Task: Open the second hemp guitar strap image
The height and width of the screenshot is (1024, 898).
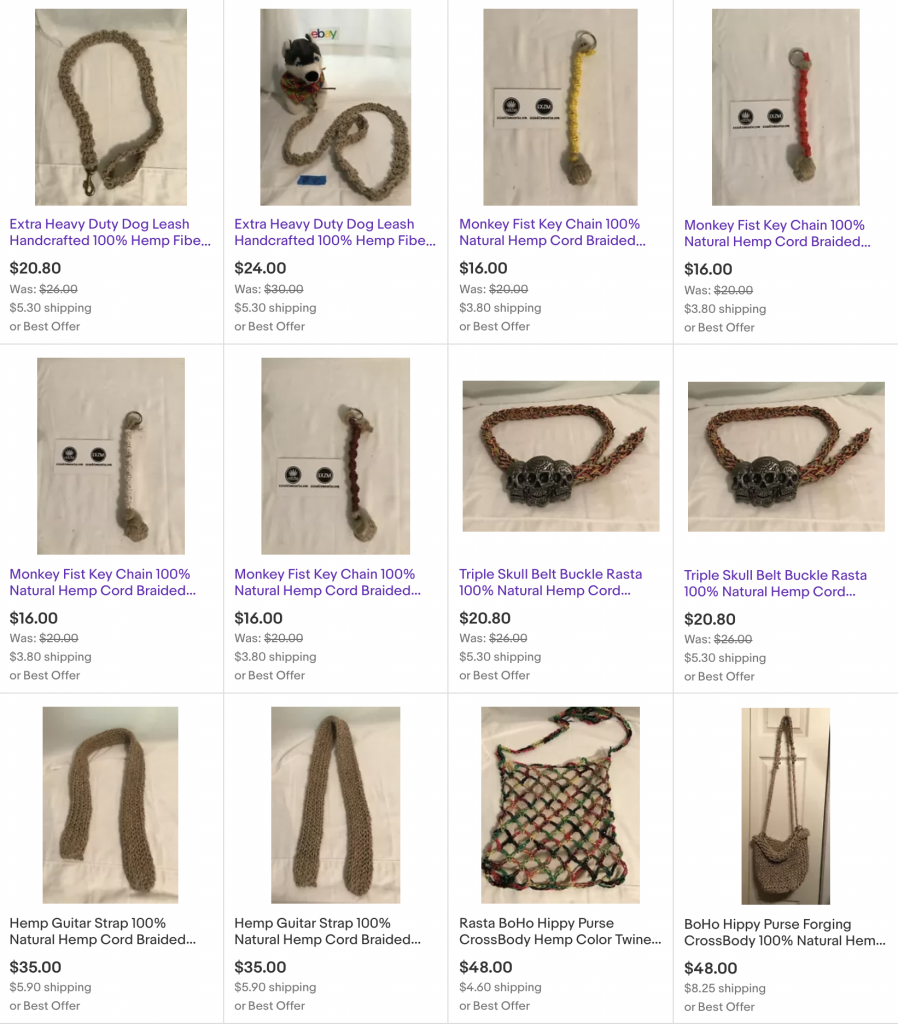Action: pyautogui.click(x=336, y=805)
